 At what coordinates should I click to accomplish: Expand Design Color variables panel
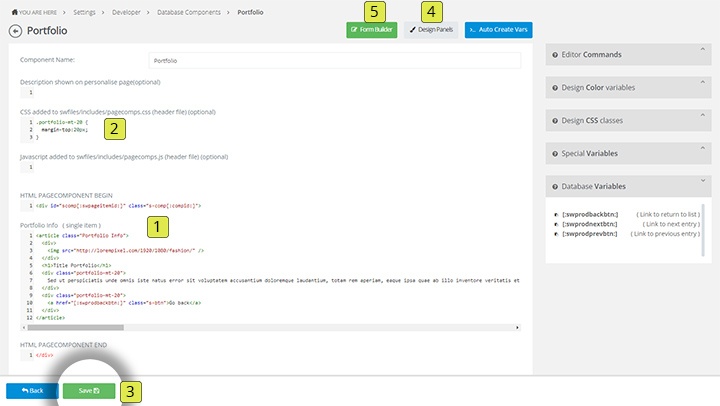click(628, 88)
